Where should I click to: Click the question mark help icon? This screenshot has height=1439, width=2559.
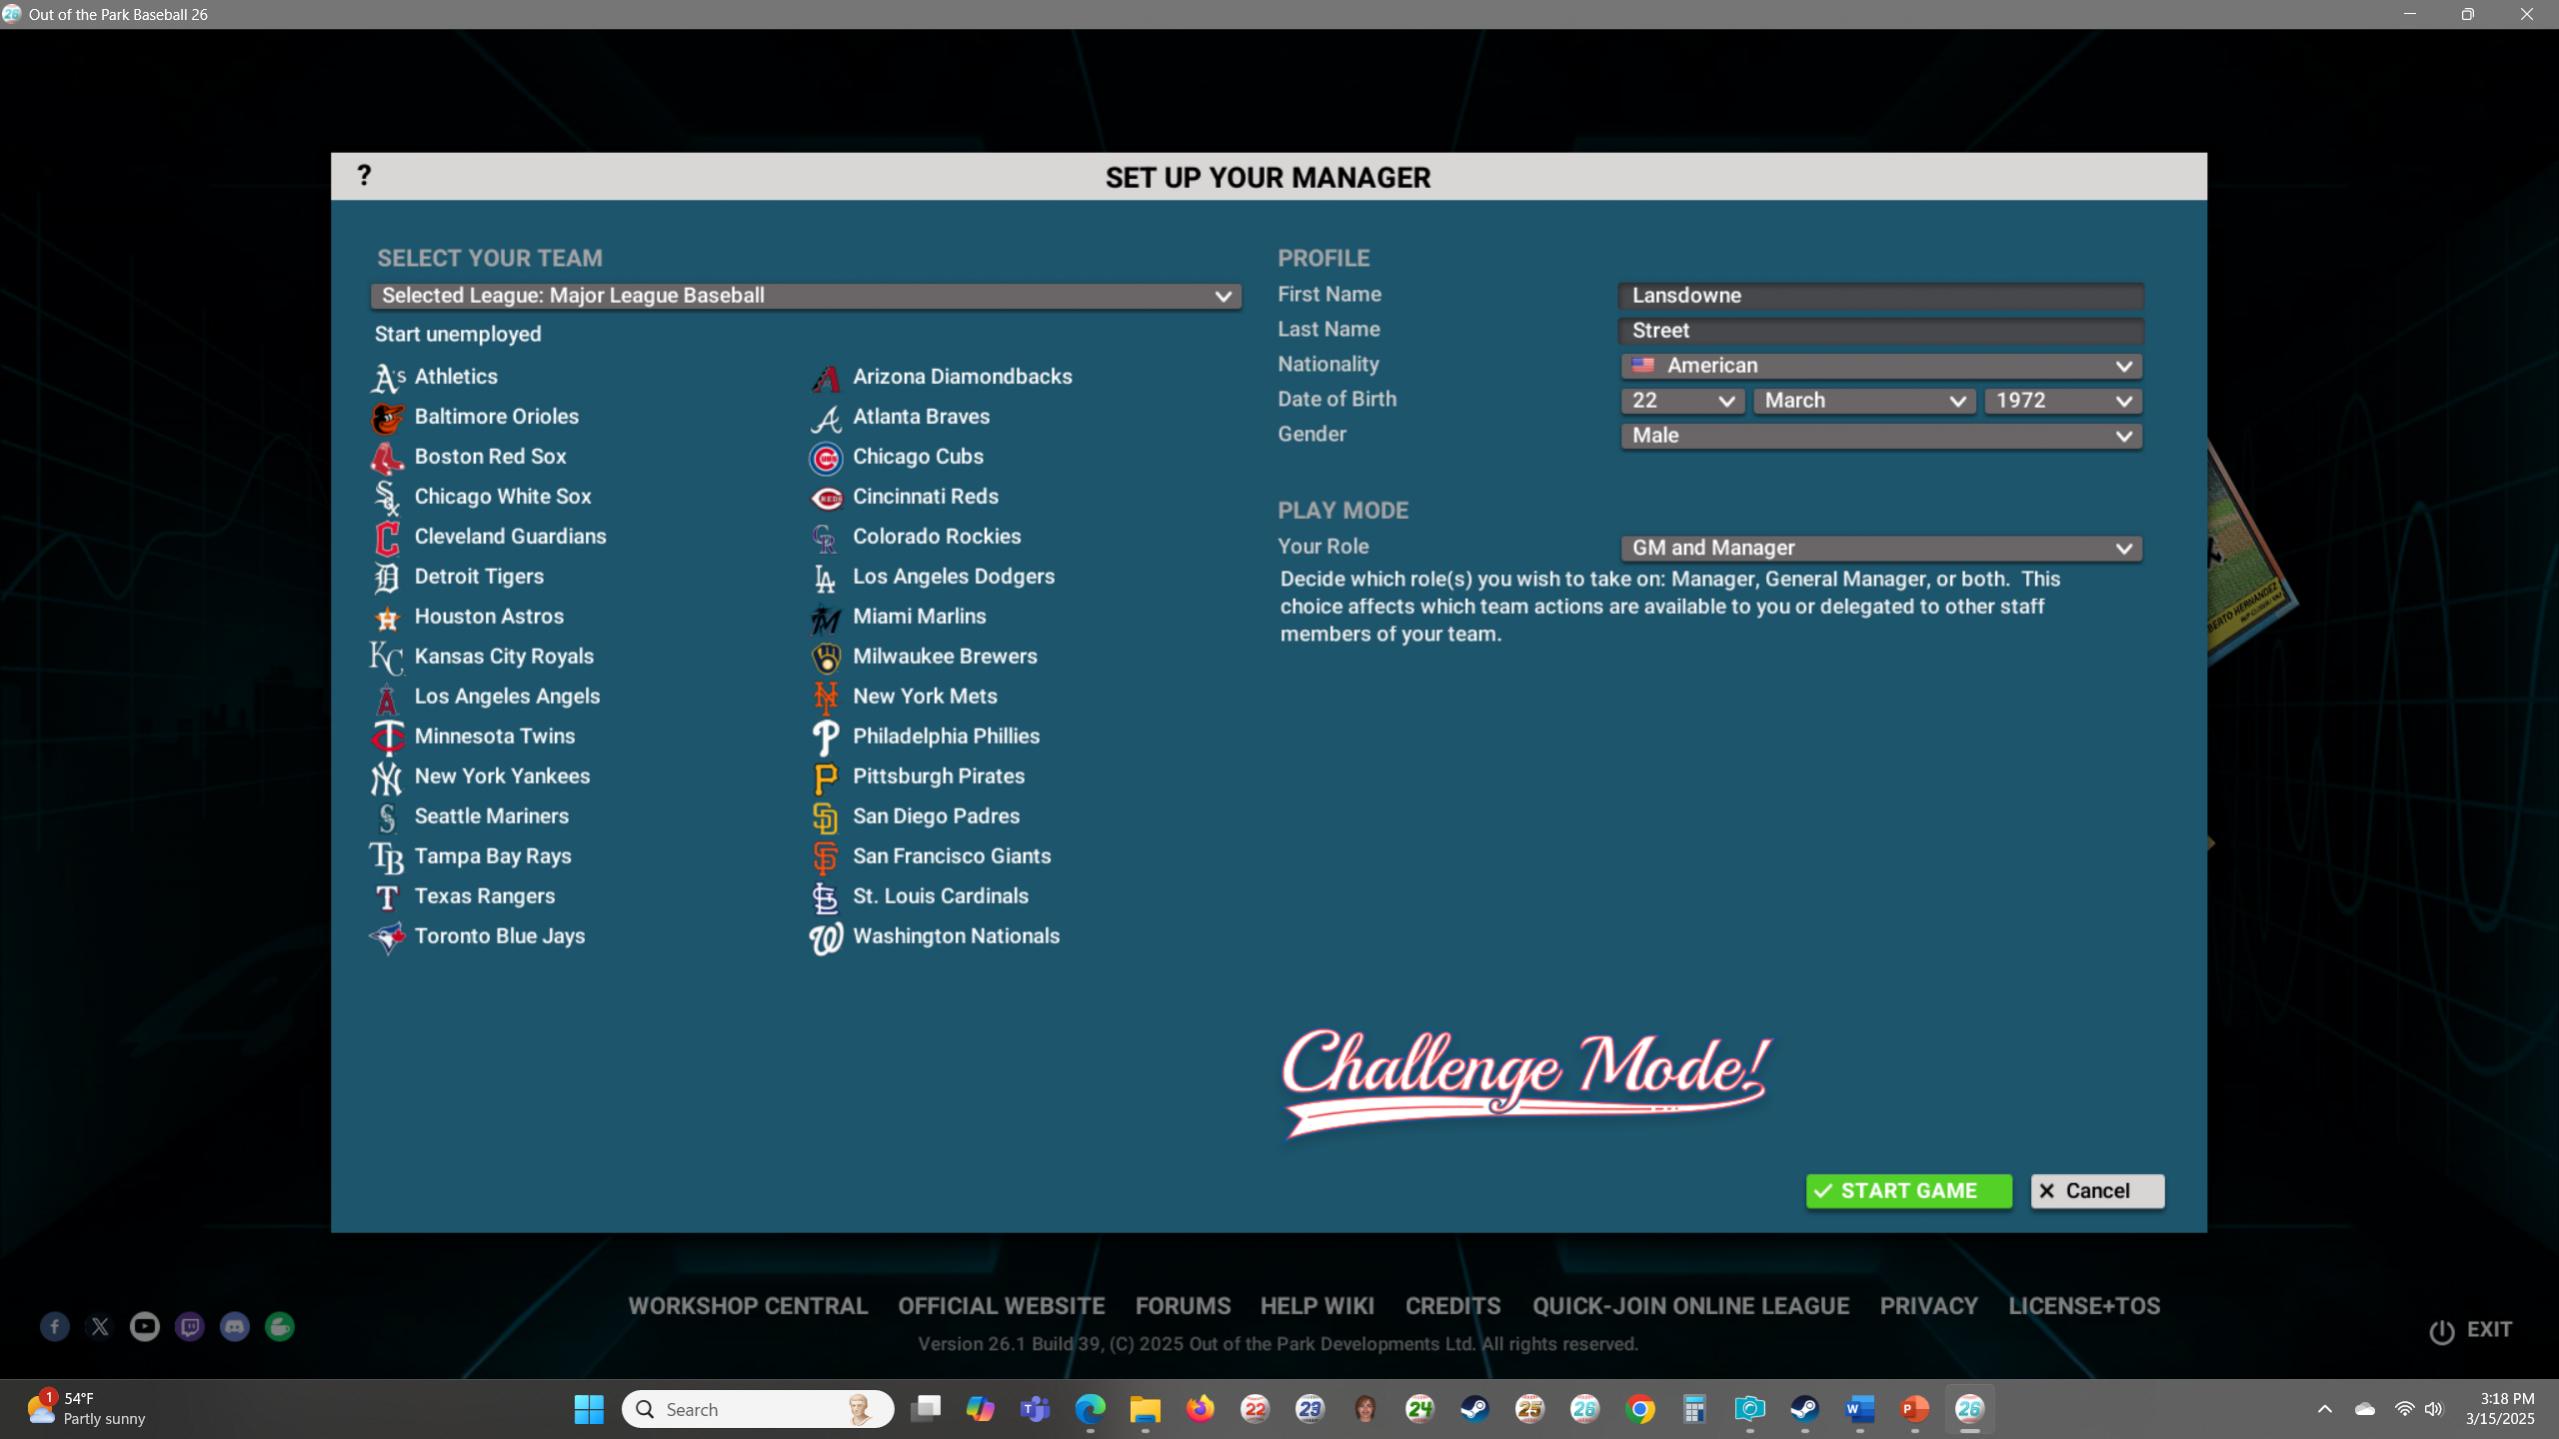pos(364,176)
